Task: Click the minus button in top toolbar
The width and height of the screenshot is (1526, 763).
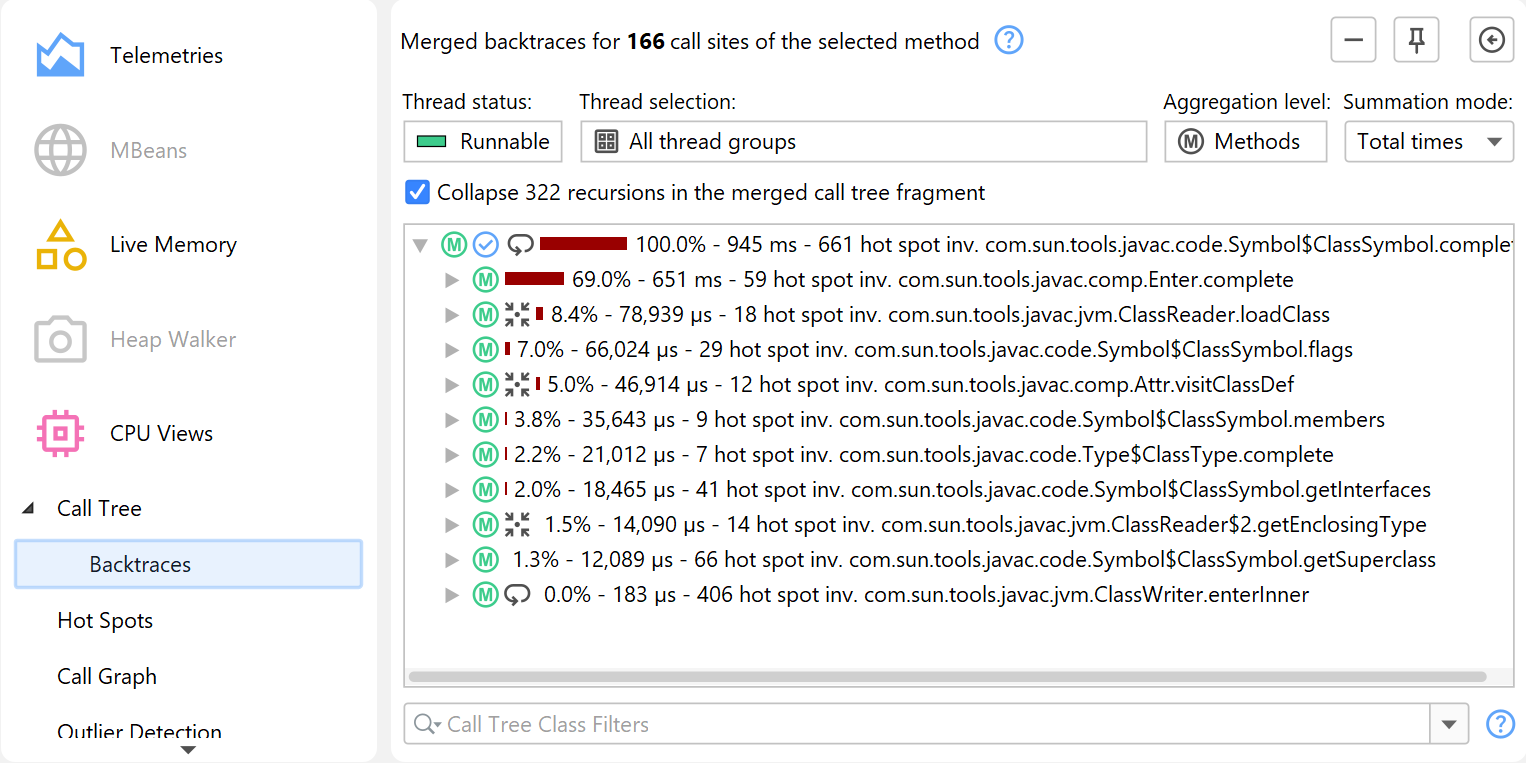Action: click(1353, 40)
